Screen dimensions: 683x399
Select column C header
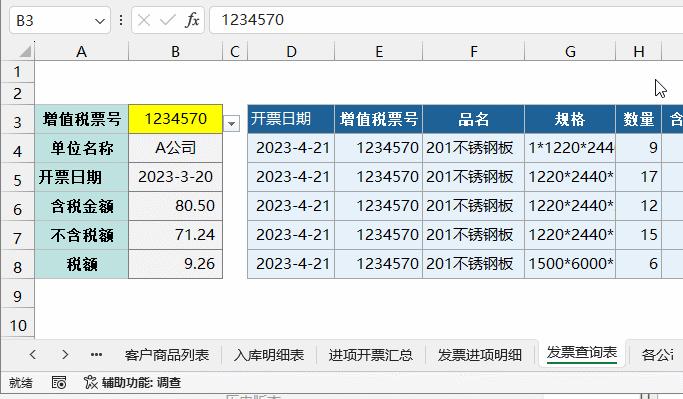[235, 52]
